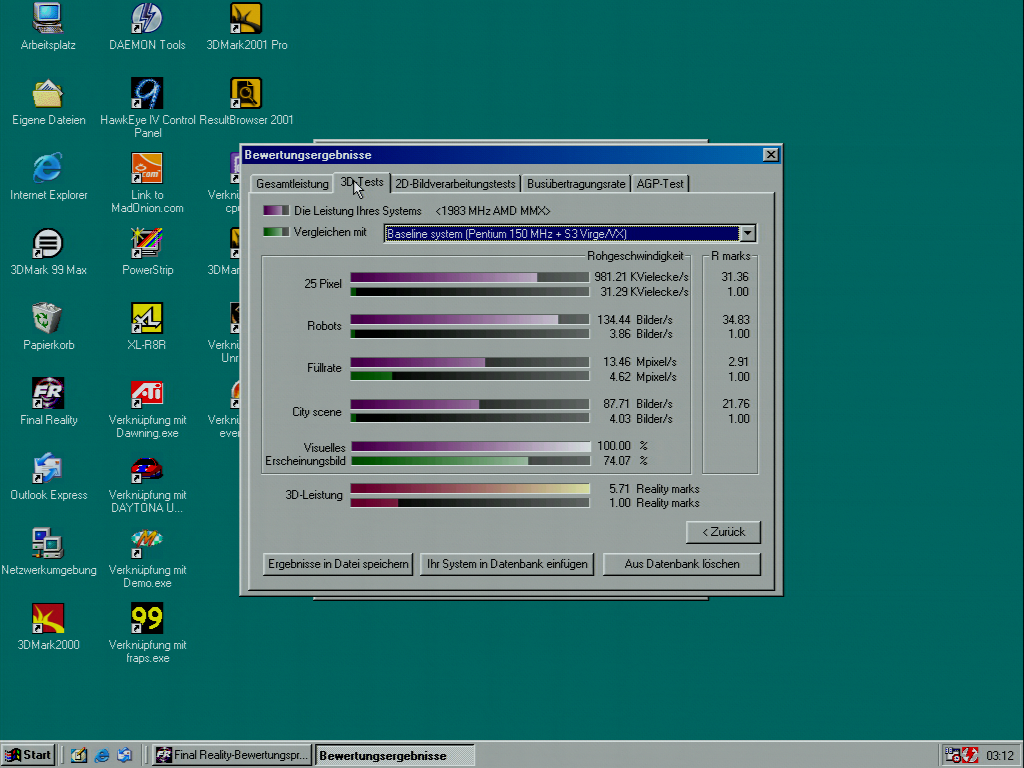Open the PowerStrip desktop icon

(x=147, y=243)
